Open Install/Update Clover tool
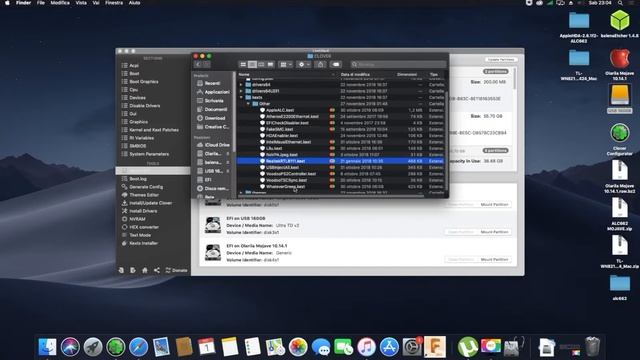 tap(150, 203)
